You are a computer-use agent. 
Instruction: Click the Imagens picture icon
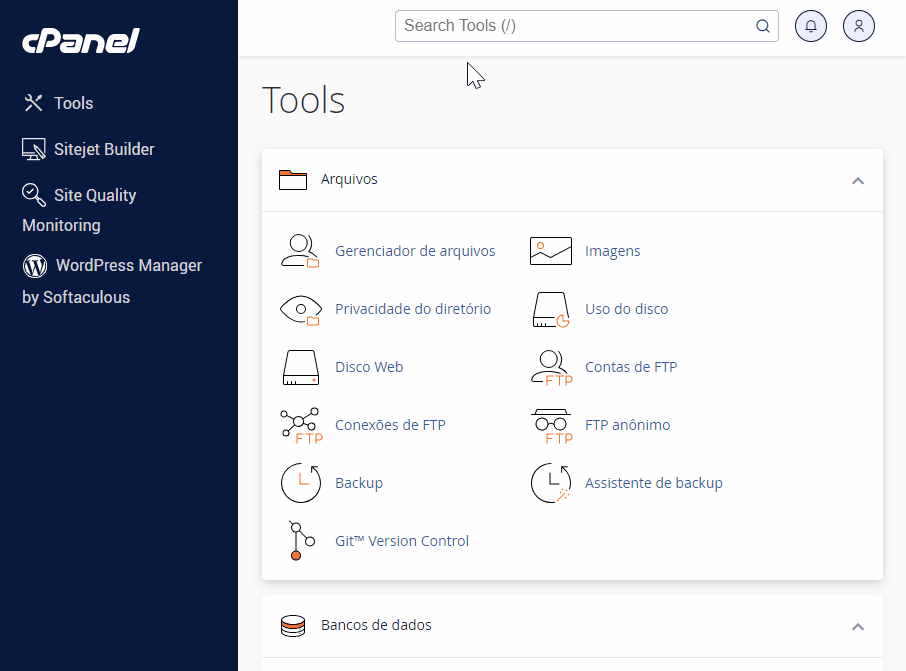pyautogui.click(x=551, y=251)
